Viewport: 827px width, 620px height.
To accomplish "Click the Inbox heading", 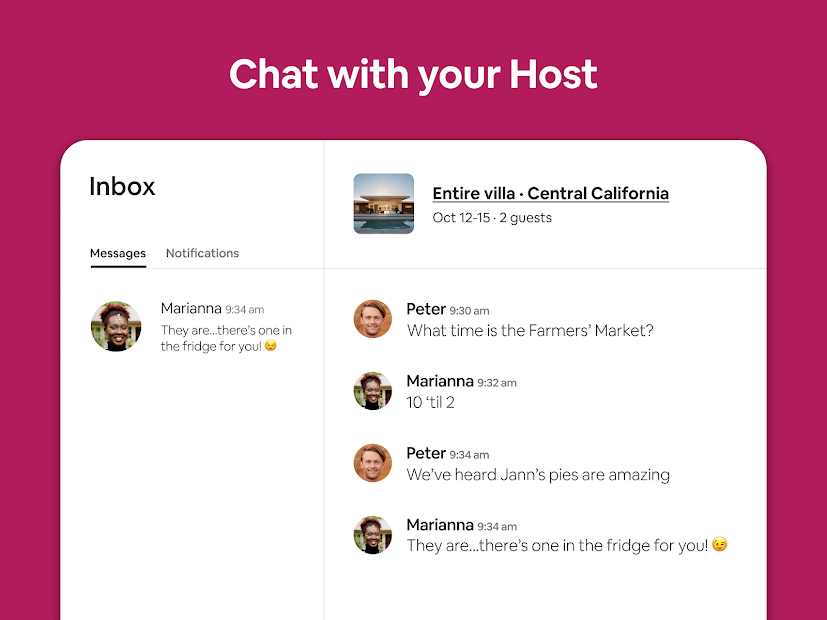I will tap(122, 187).
